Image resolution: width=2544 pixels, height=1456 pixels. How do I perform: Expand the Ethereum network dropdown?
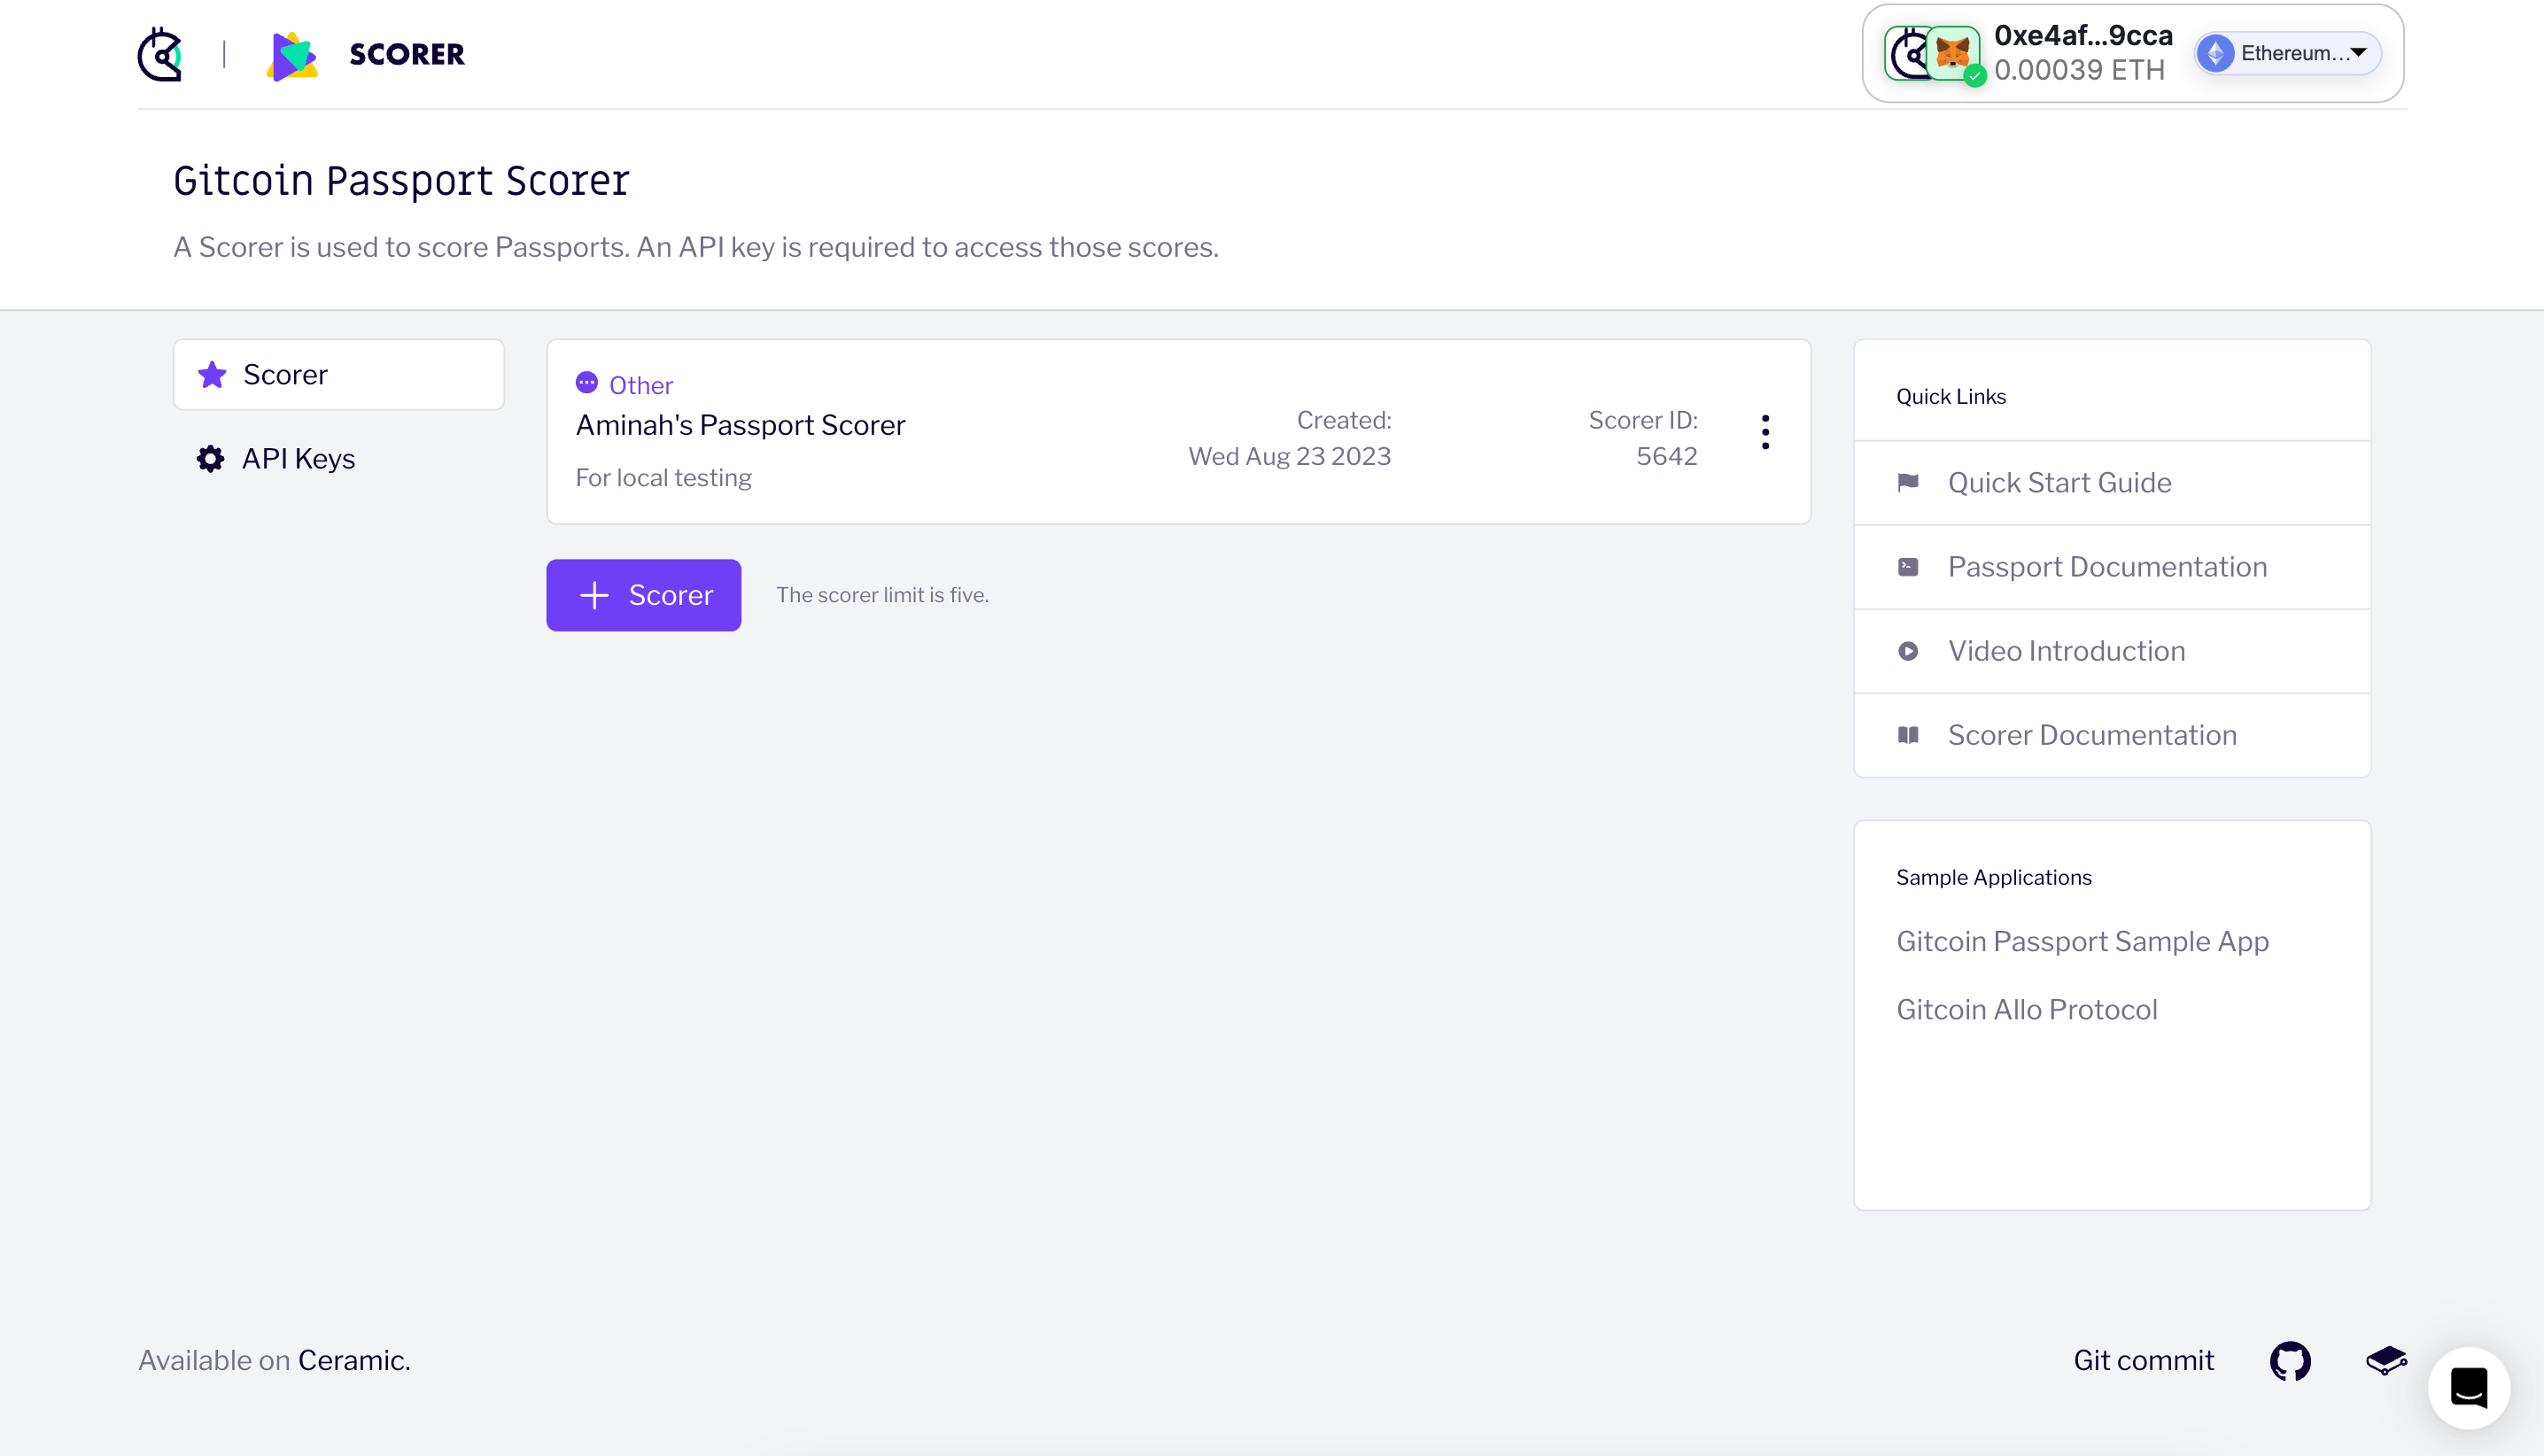2287,53
